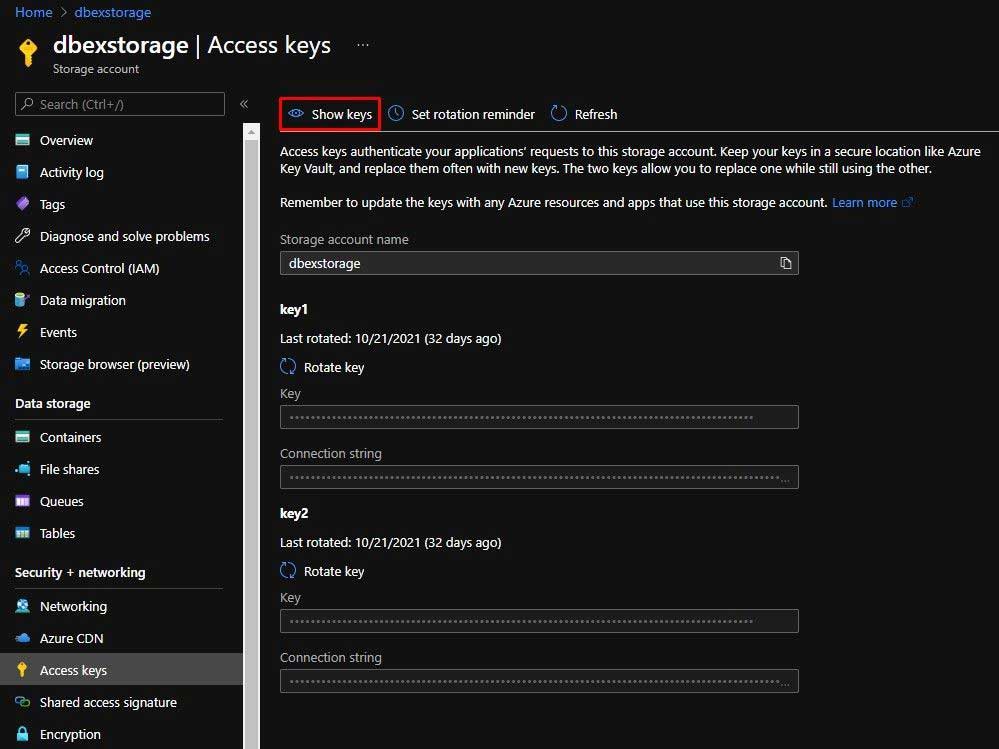
Task: Click the sidebar scrollbar up arrow
Action: [x=251, y=132]
